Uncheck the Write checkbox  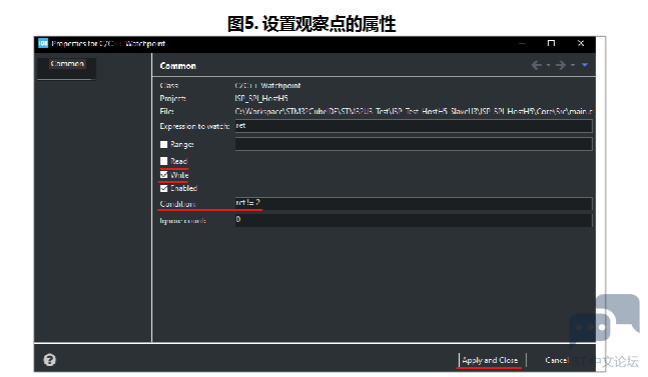click(164, 175)
